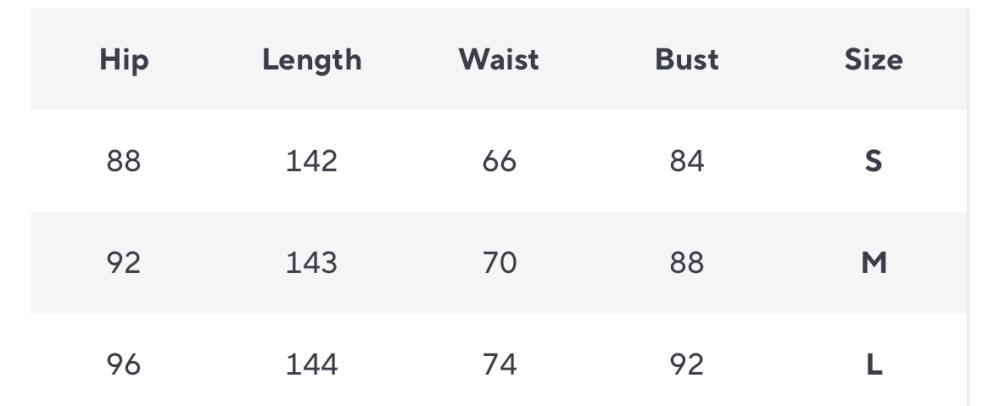Click the Length column header
The height and width of the screenshot is (406, 1000).
[x=312, y=60]
